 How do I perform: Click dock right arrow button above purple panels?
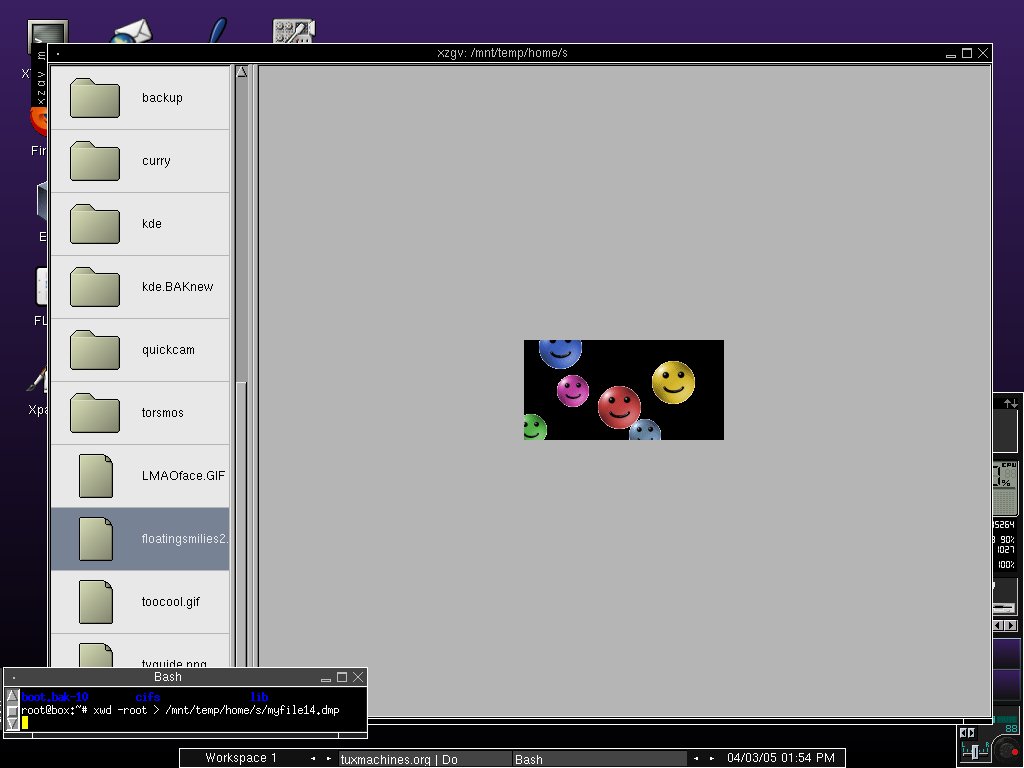pos(1011,626)
